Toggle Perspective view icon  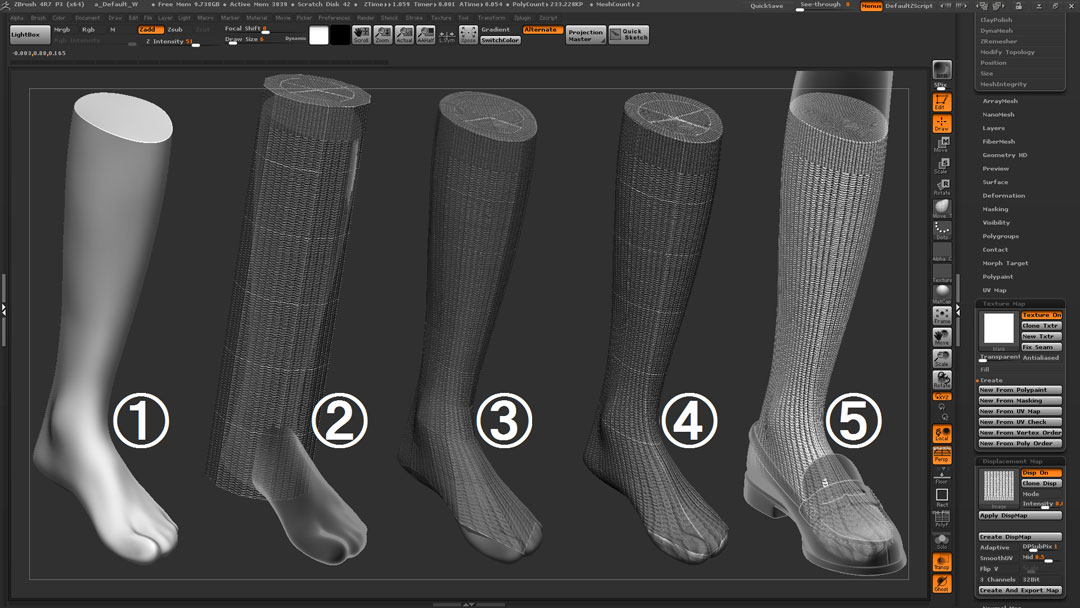942,454
